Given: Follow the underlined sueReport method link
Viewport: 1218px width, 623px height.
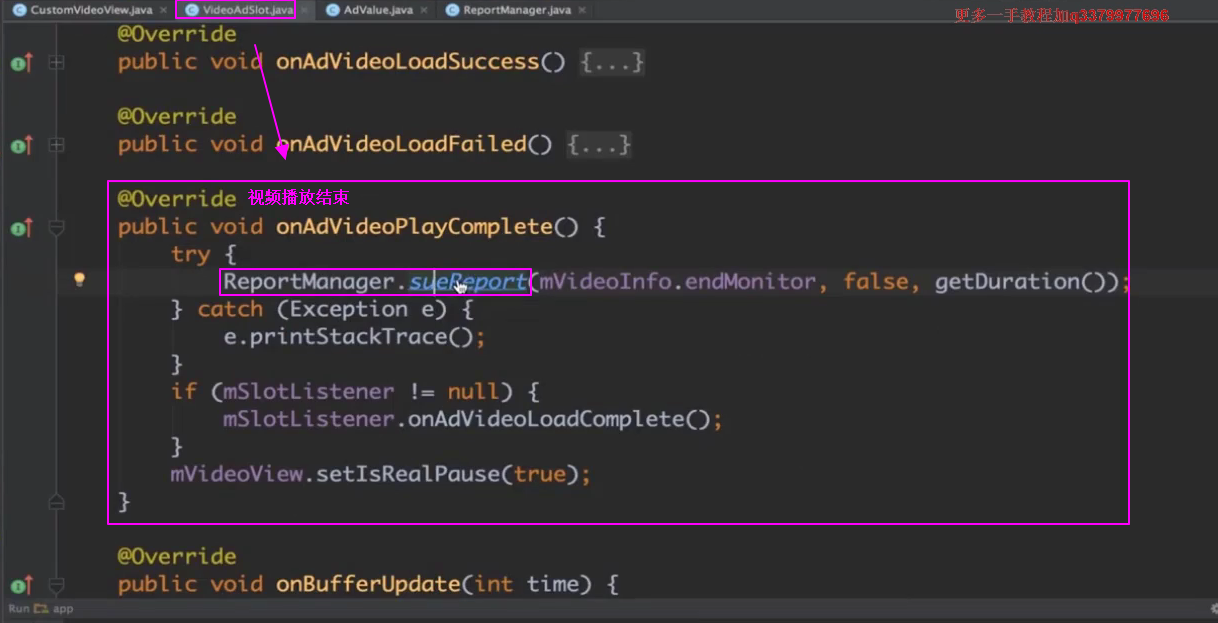Looking at the screenshot, I should click(468, 282).
